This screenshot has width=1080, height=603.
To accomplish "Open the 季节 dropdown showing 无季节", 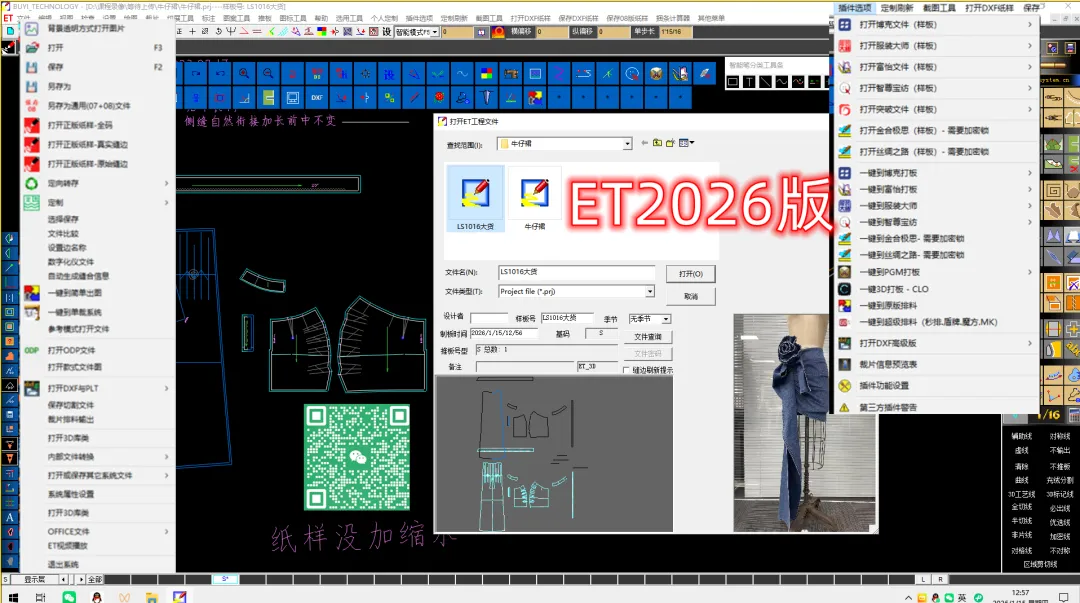I will [x=666, y=319].
